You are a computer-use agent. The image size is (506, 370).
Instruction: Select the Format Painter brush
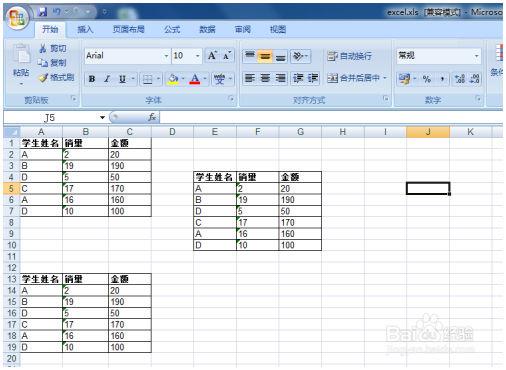(43, 78)
